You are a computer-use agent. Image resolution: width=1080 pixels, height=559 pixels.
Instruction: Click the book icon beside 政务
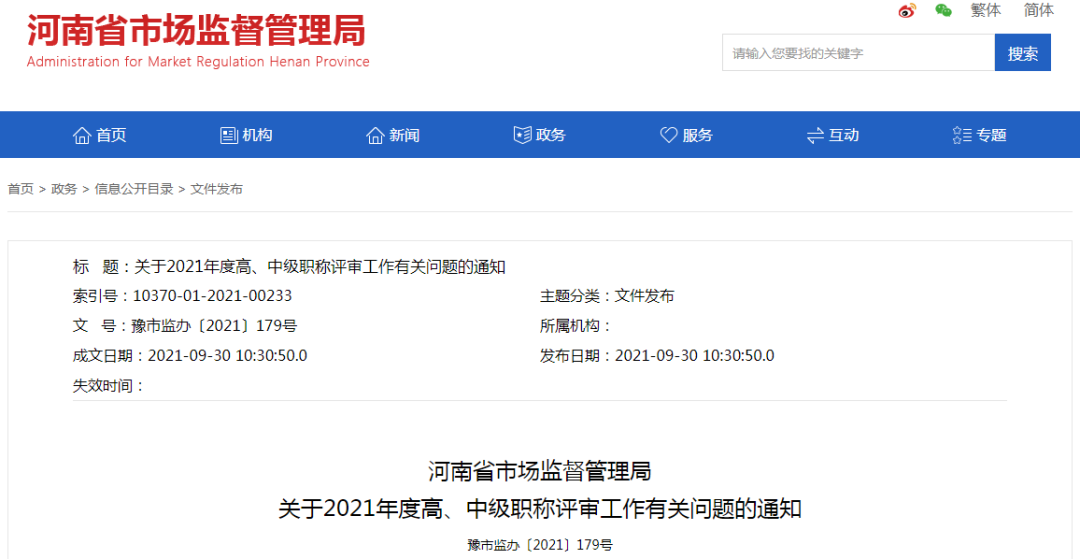[522, 135]
